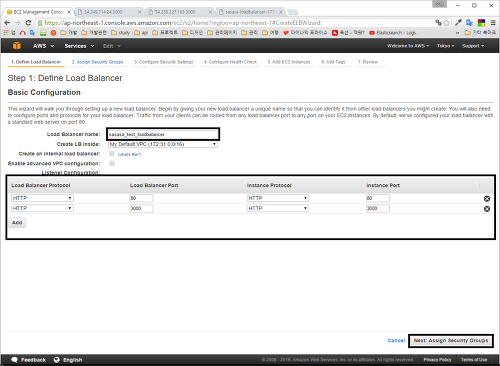Open second row Instance Protocol dropdown

coord(278,208)
